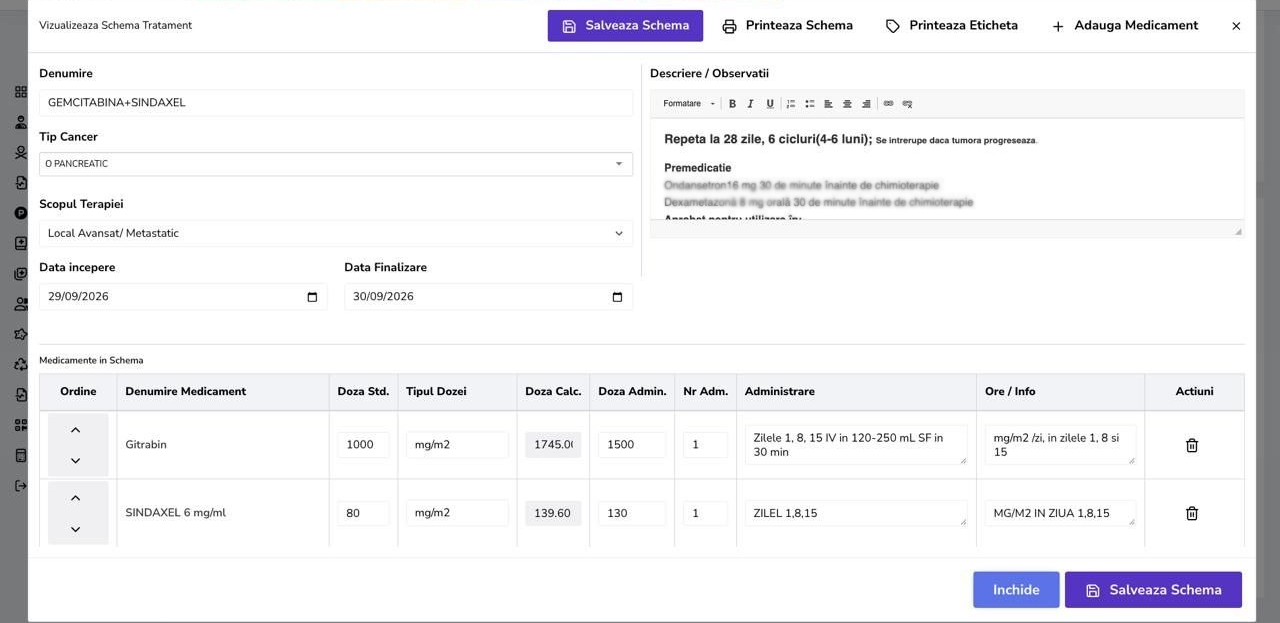
Task: Expand the Scopul Terapiei select box
Action: [x=336, y=233]
